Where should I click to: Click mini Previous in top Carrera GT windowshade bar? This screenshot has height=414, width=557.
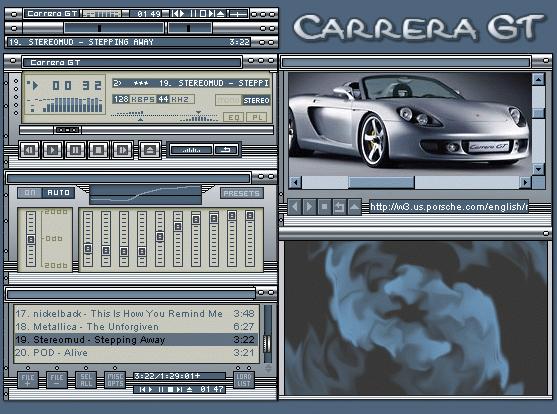click(x=174, y=14)
